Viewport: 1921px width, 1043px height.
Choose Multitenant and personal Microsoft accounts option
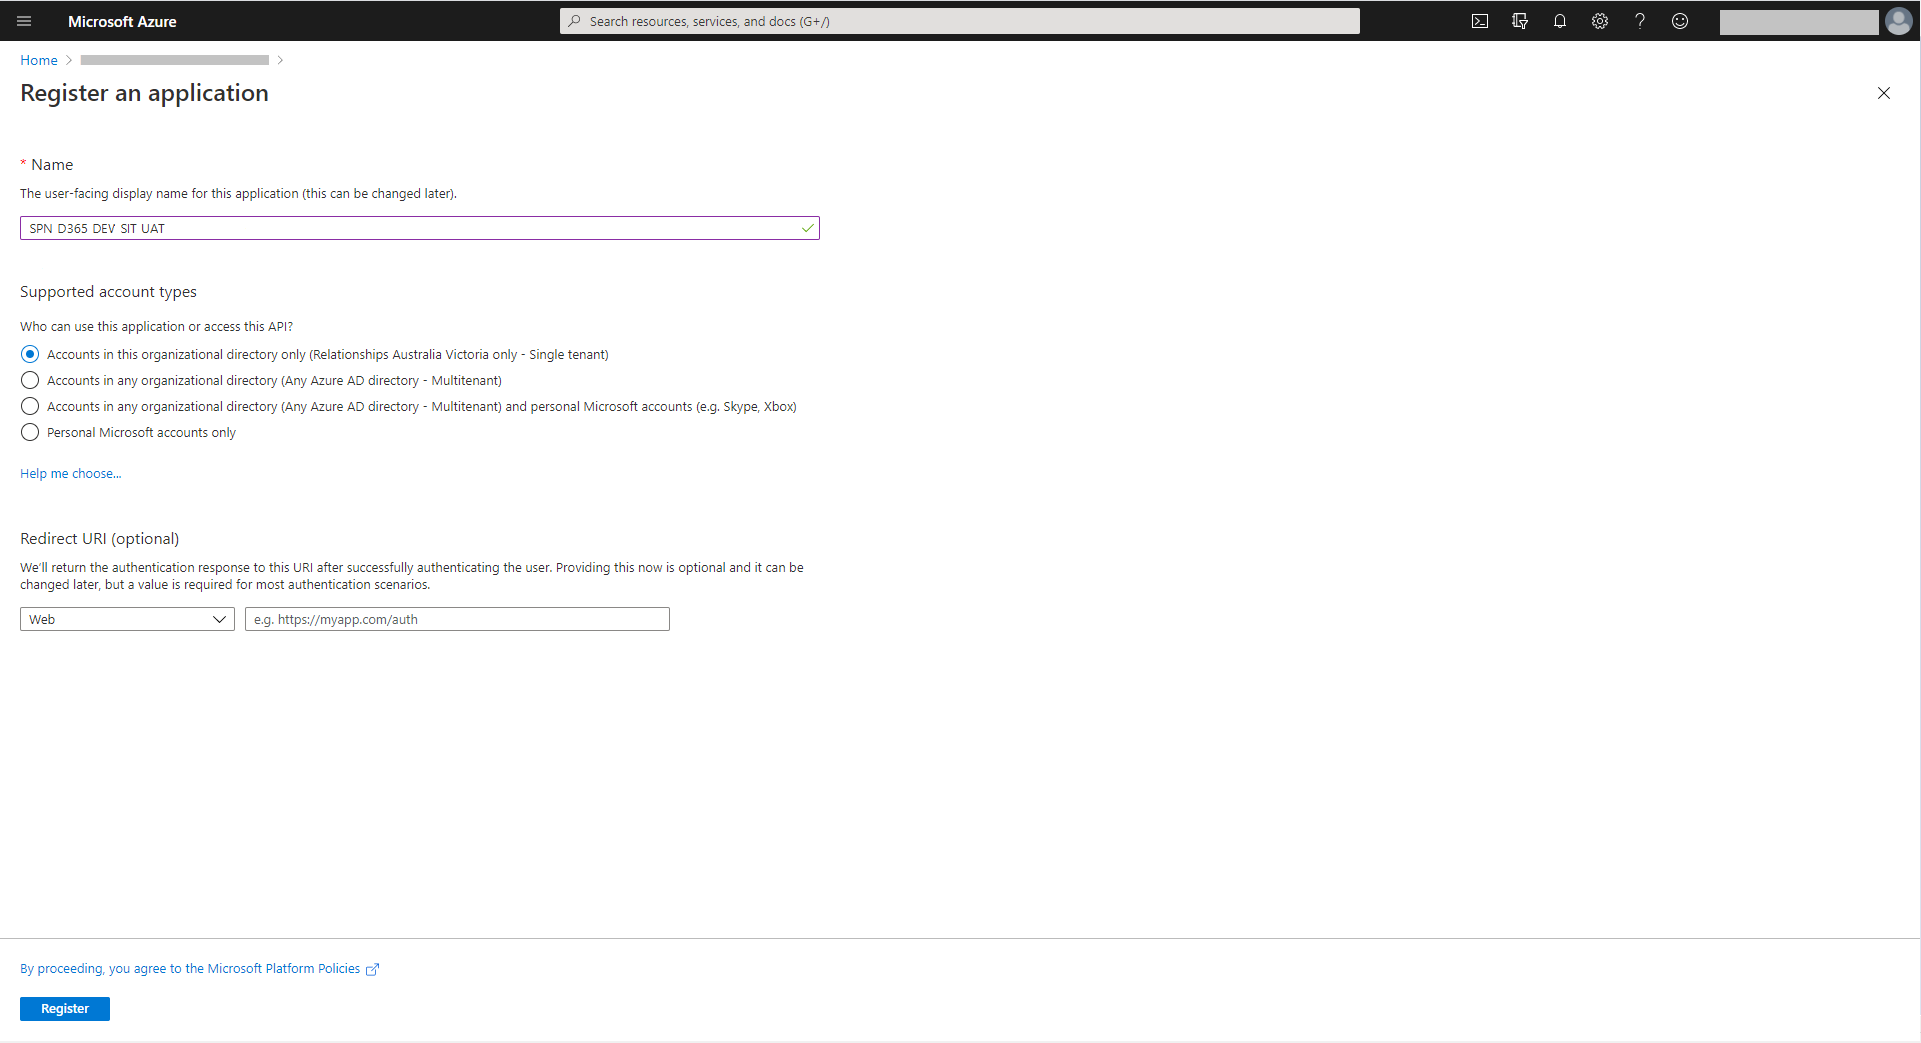[x=30, y=407]
